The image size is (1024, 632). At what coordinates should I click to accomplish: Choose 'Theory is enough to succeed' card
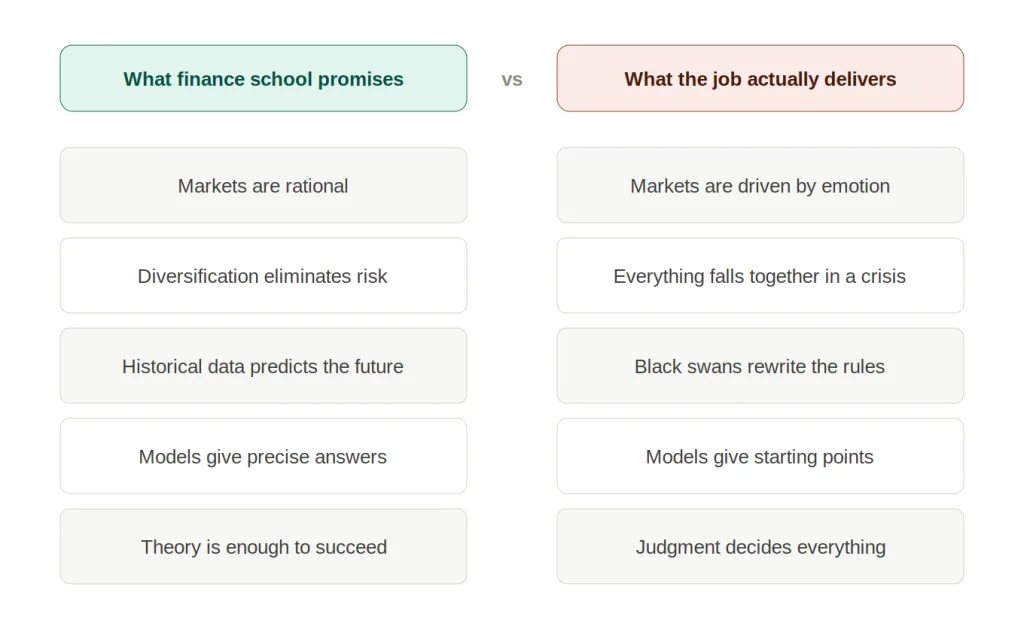pyautogui.click(x=263, y=546)
